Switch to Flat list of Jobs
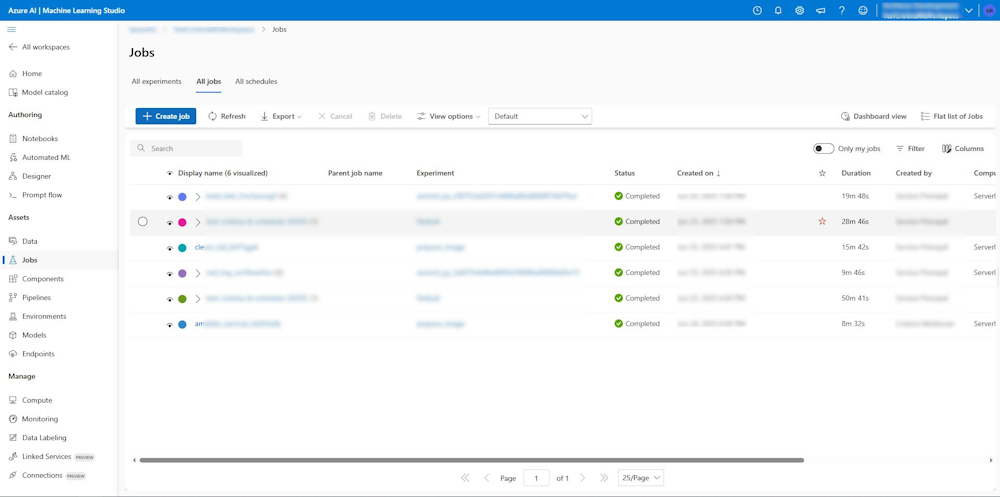The height and width of the screenshot is (497, 1000). tap(952, 116)
